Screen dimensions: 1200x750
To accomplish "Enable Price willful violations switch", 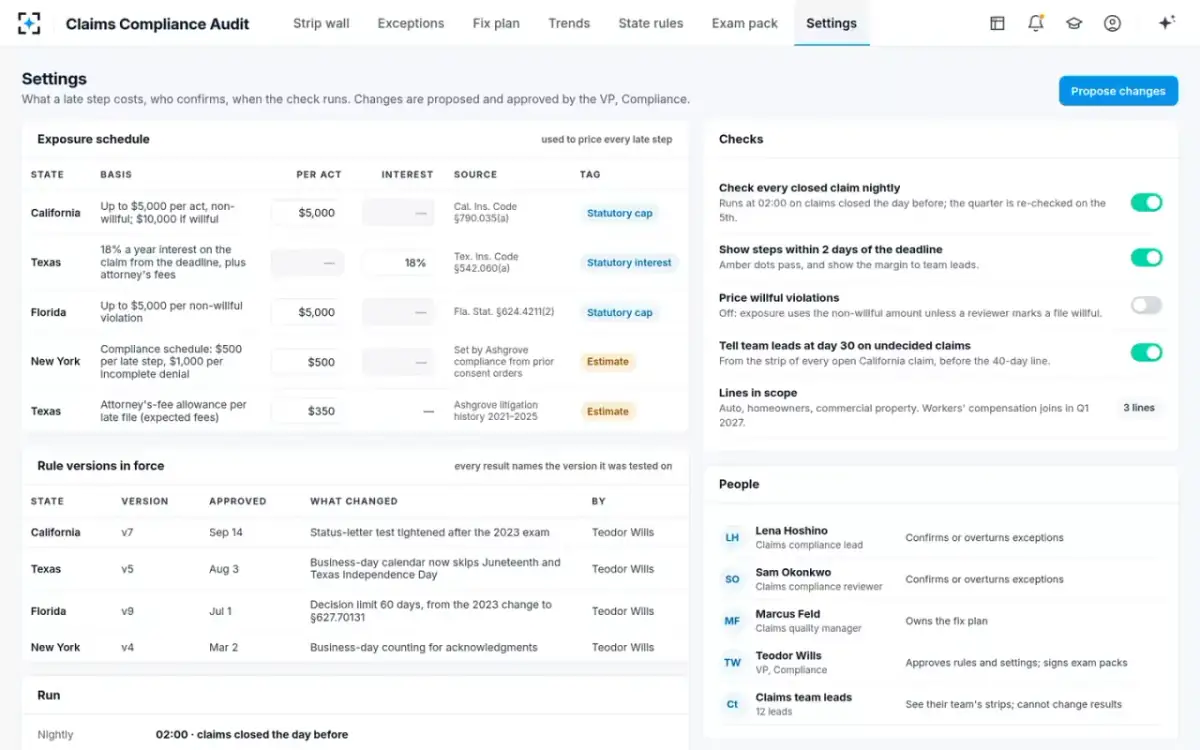I will (1146, 305).
